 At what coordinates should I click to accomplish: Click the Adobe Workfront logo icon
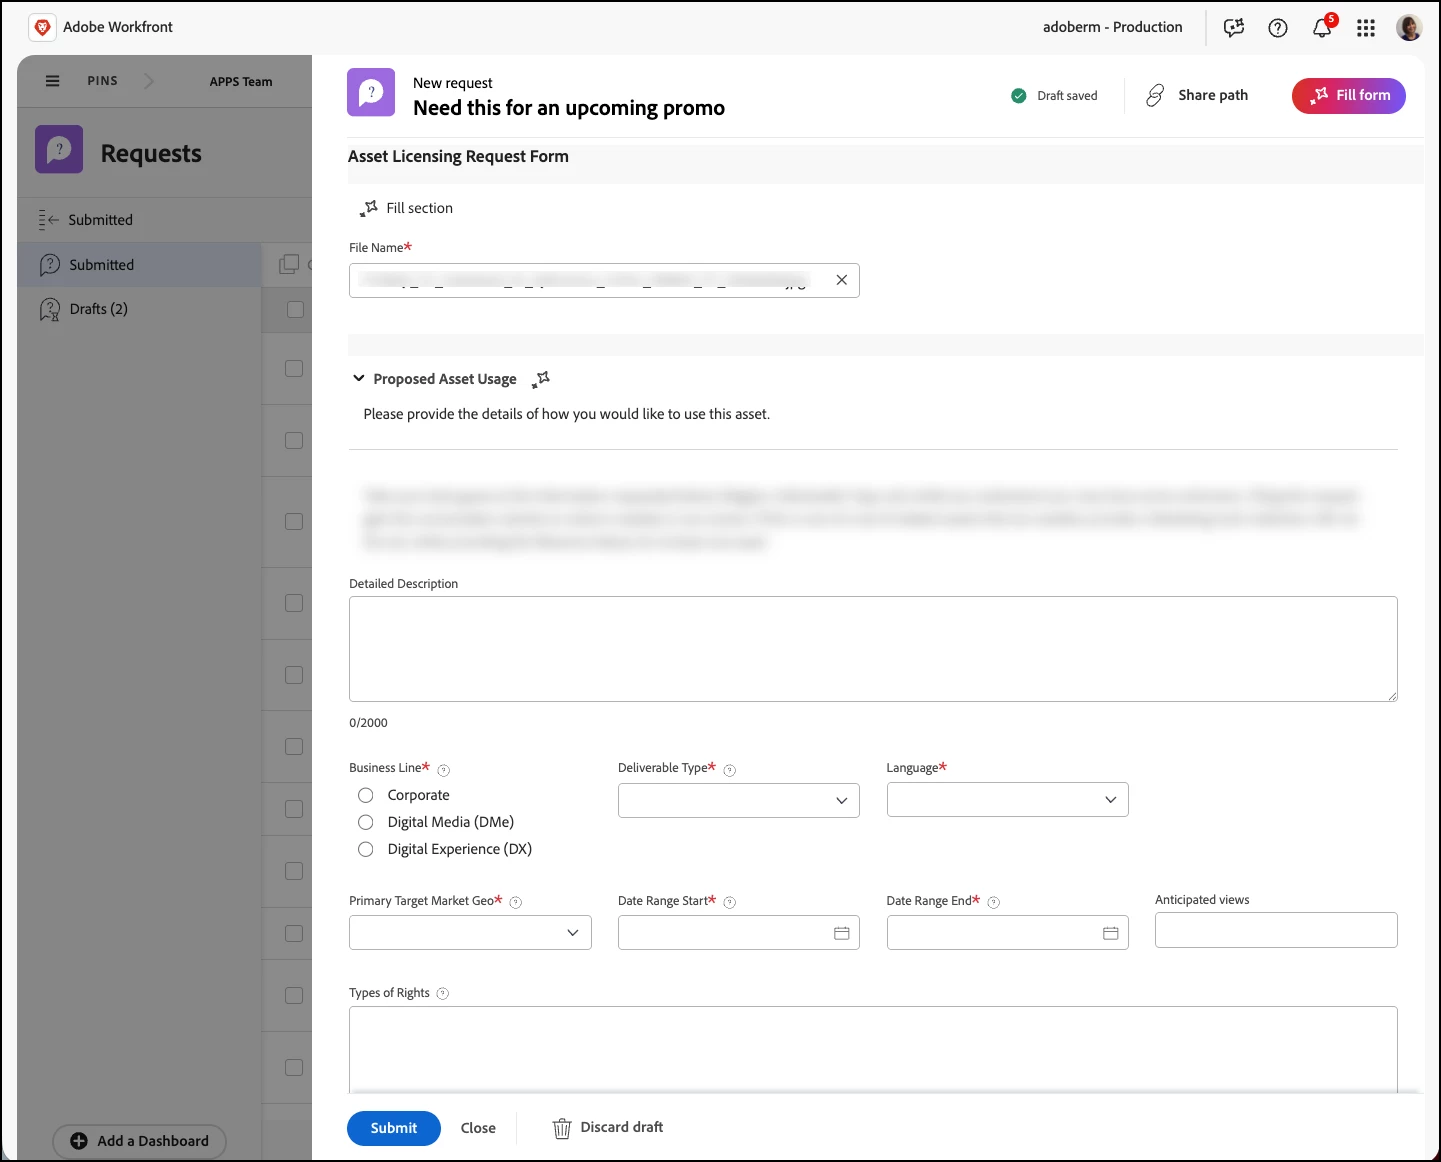tap(42, 27)
